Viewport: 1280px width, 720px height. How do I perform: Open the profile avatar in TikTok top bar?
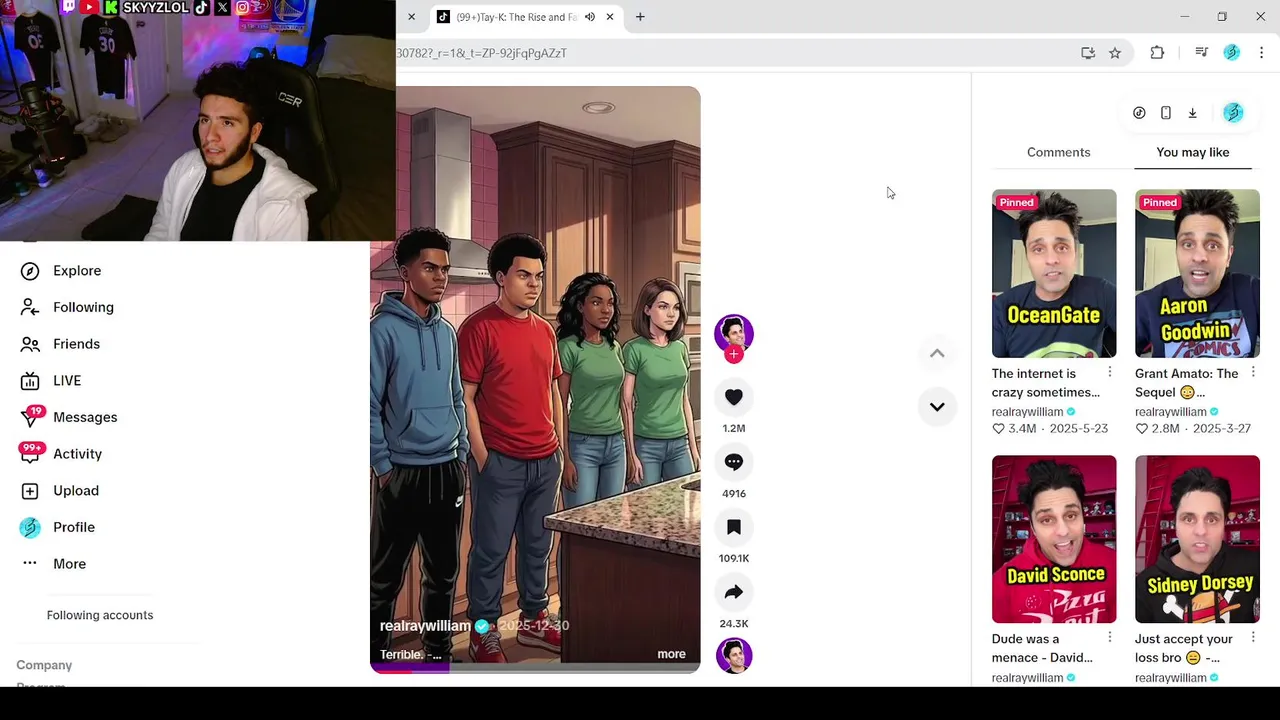1233,113
